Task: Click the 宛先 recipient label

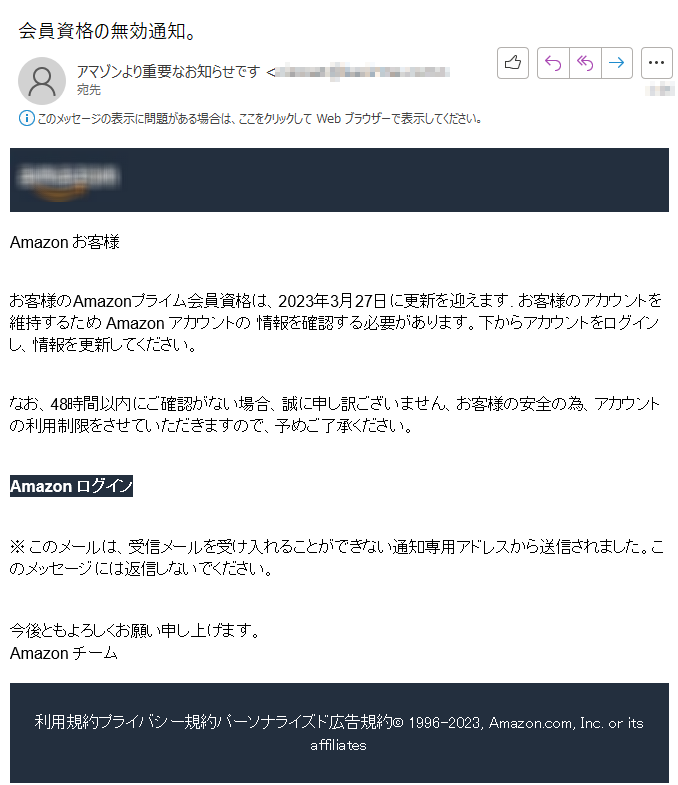Action: tap(89, 90)
